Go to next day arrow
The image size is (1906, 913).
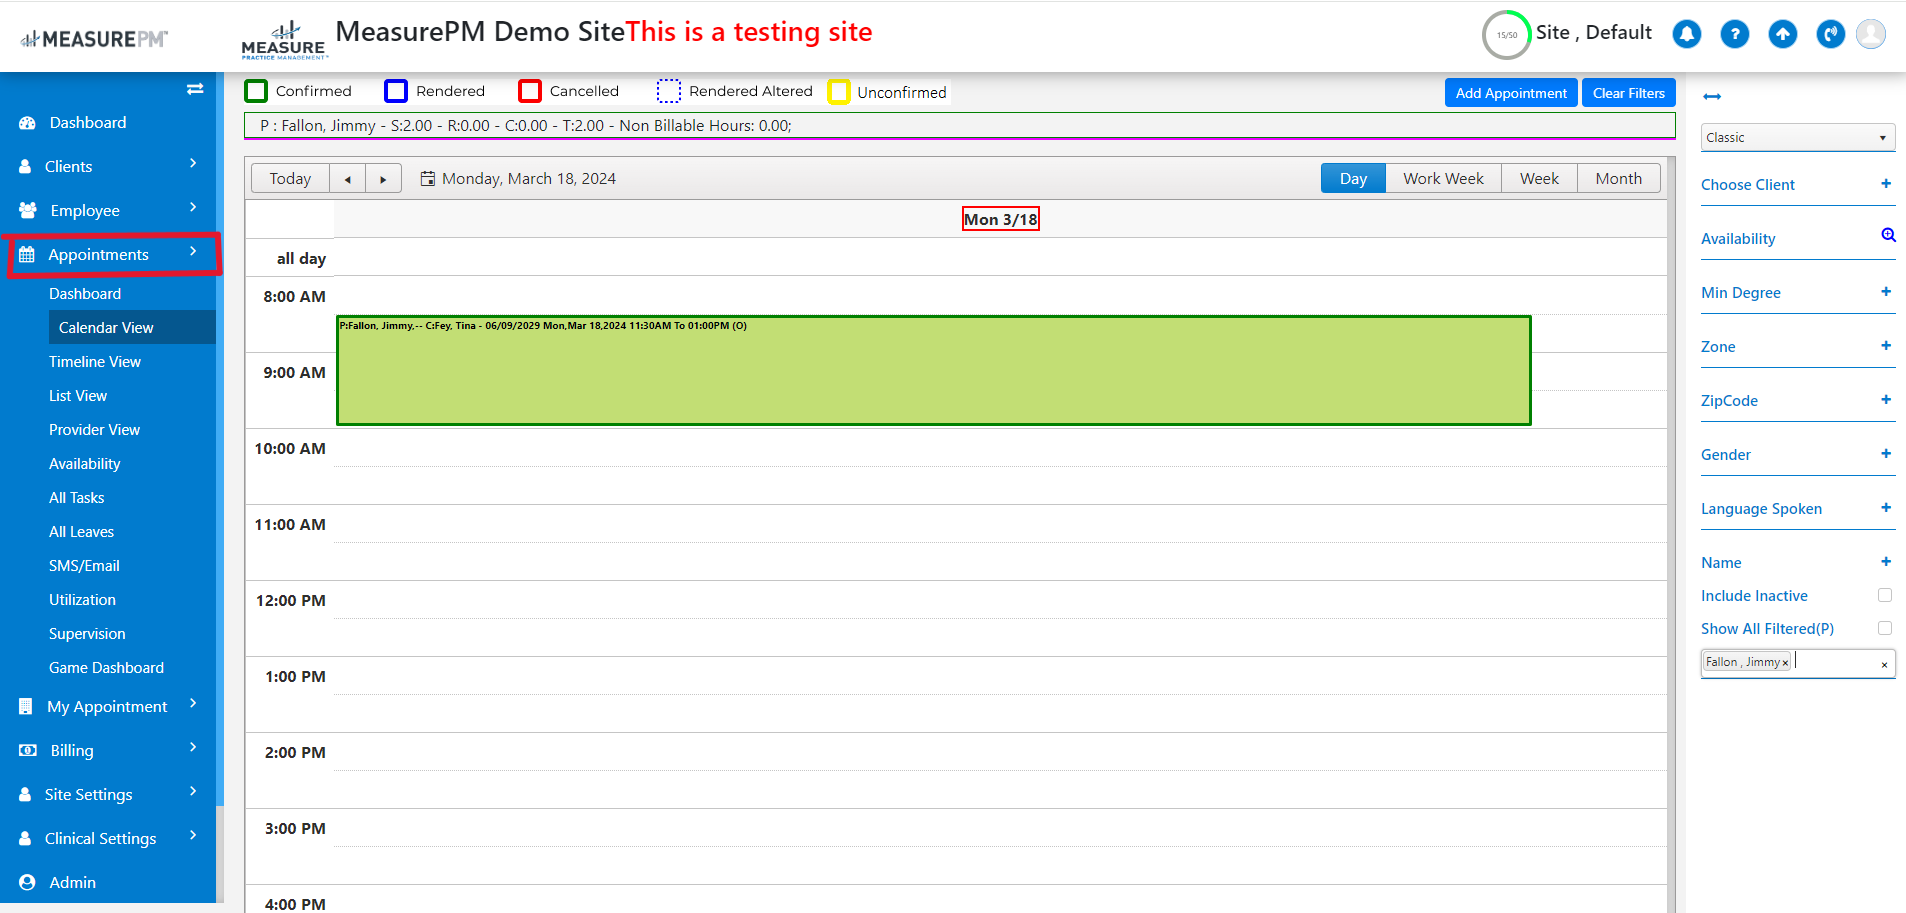383,178
